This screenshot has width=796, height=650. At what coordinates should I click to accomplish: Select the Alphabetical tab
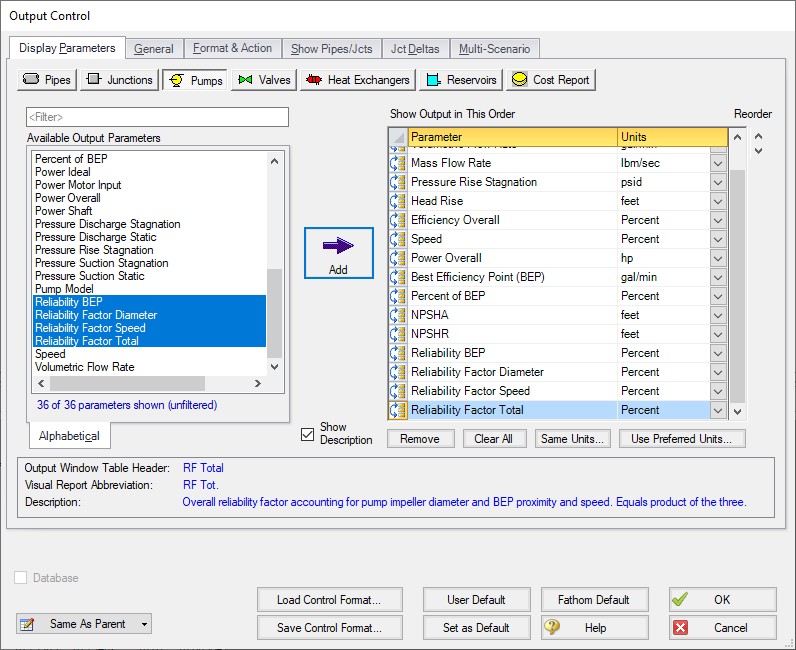pyautogui.click(x=69, y=436)
